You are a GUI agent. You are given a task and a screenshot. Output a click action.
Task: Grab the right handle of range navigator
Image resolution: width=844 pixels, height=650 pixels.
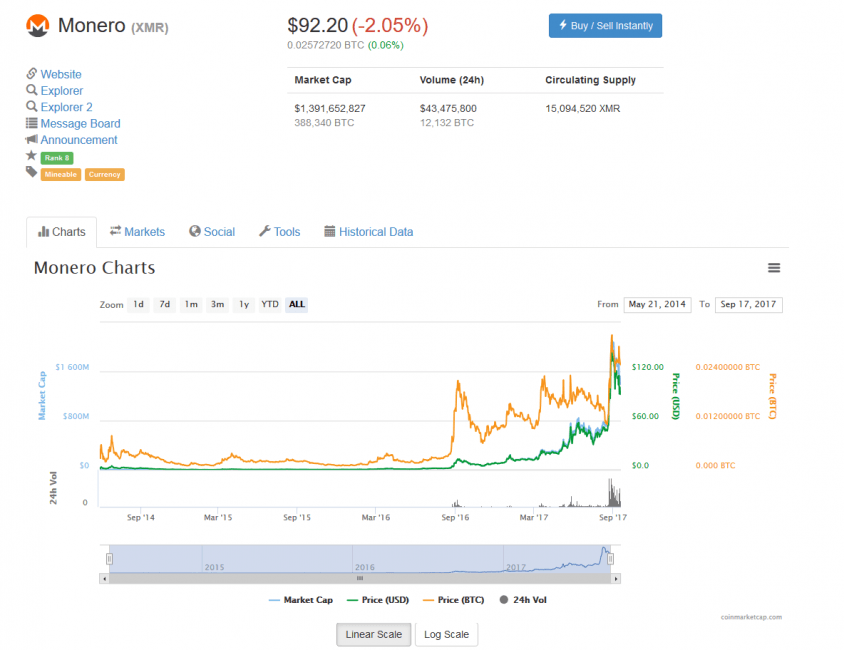pyautogui.click(x=610, y=559)
